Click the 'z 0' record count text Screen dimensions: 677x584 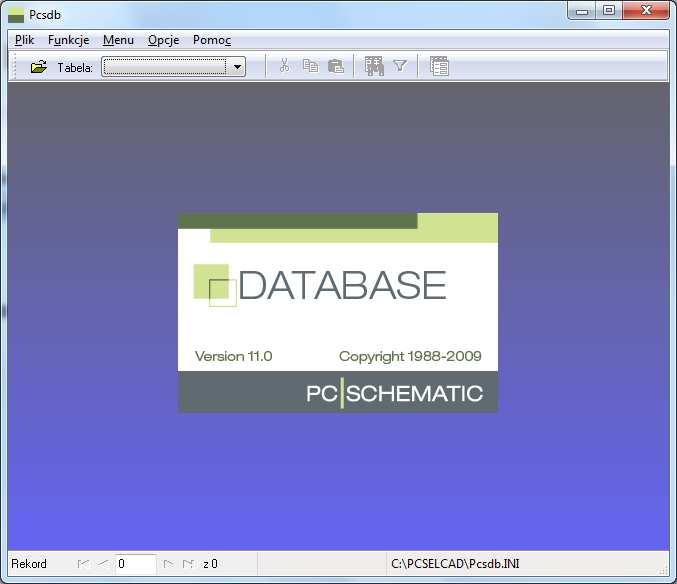pos(210,564)
